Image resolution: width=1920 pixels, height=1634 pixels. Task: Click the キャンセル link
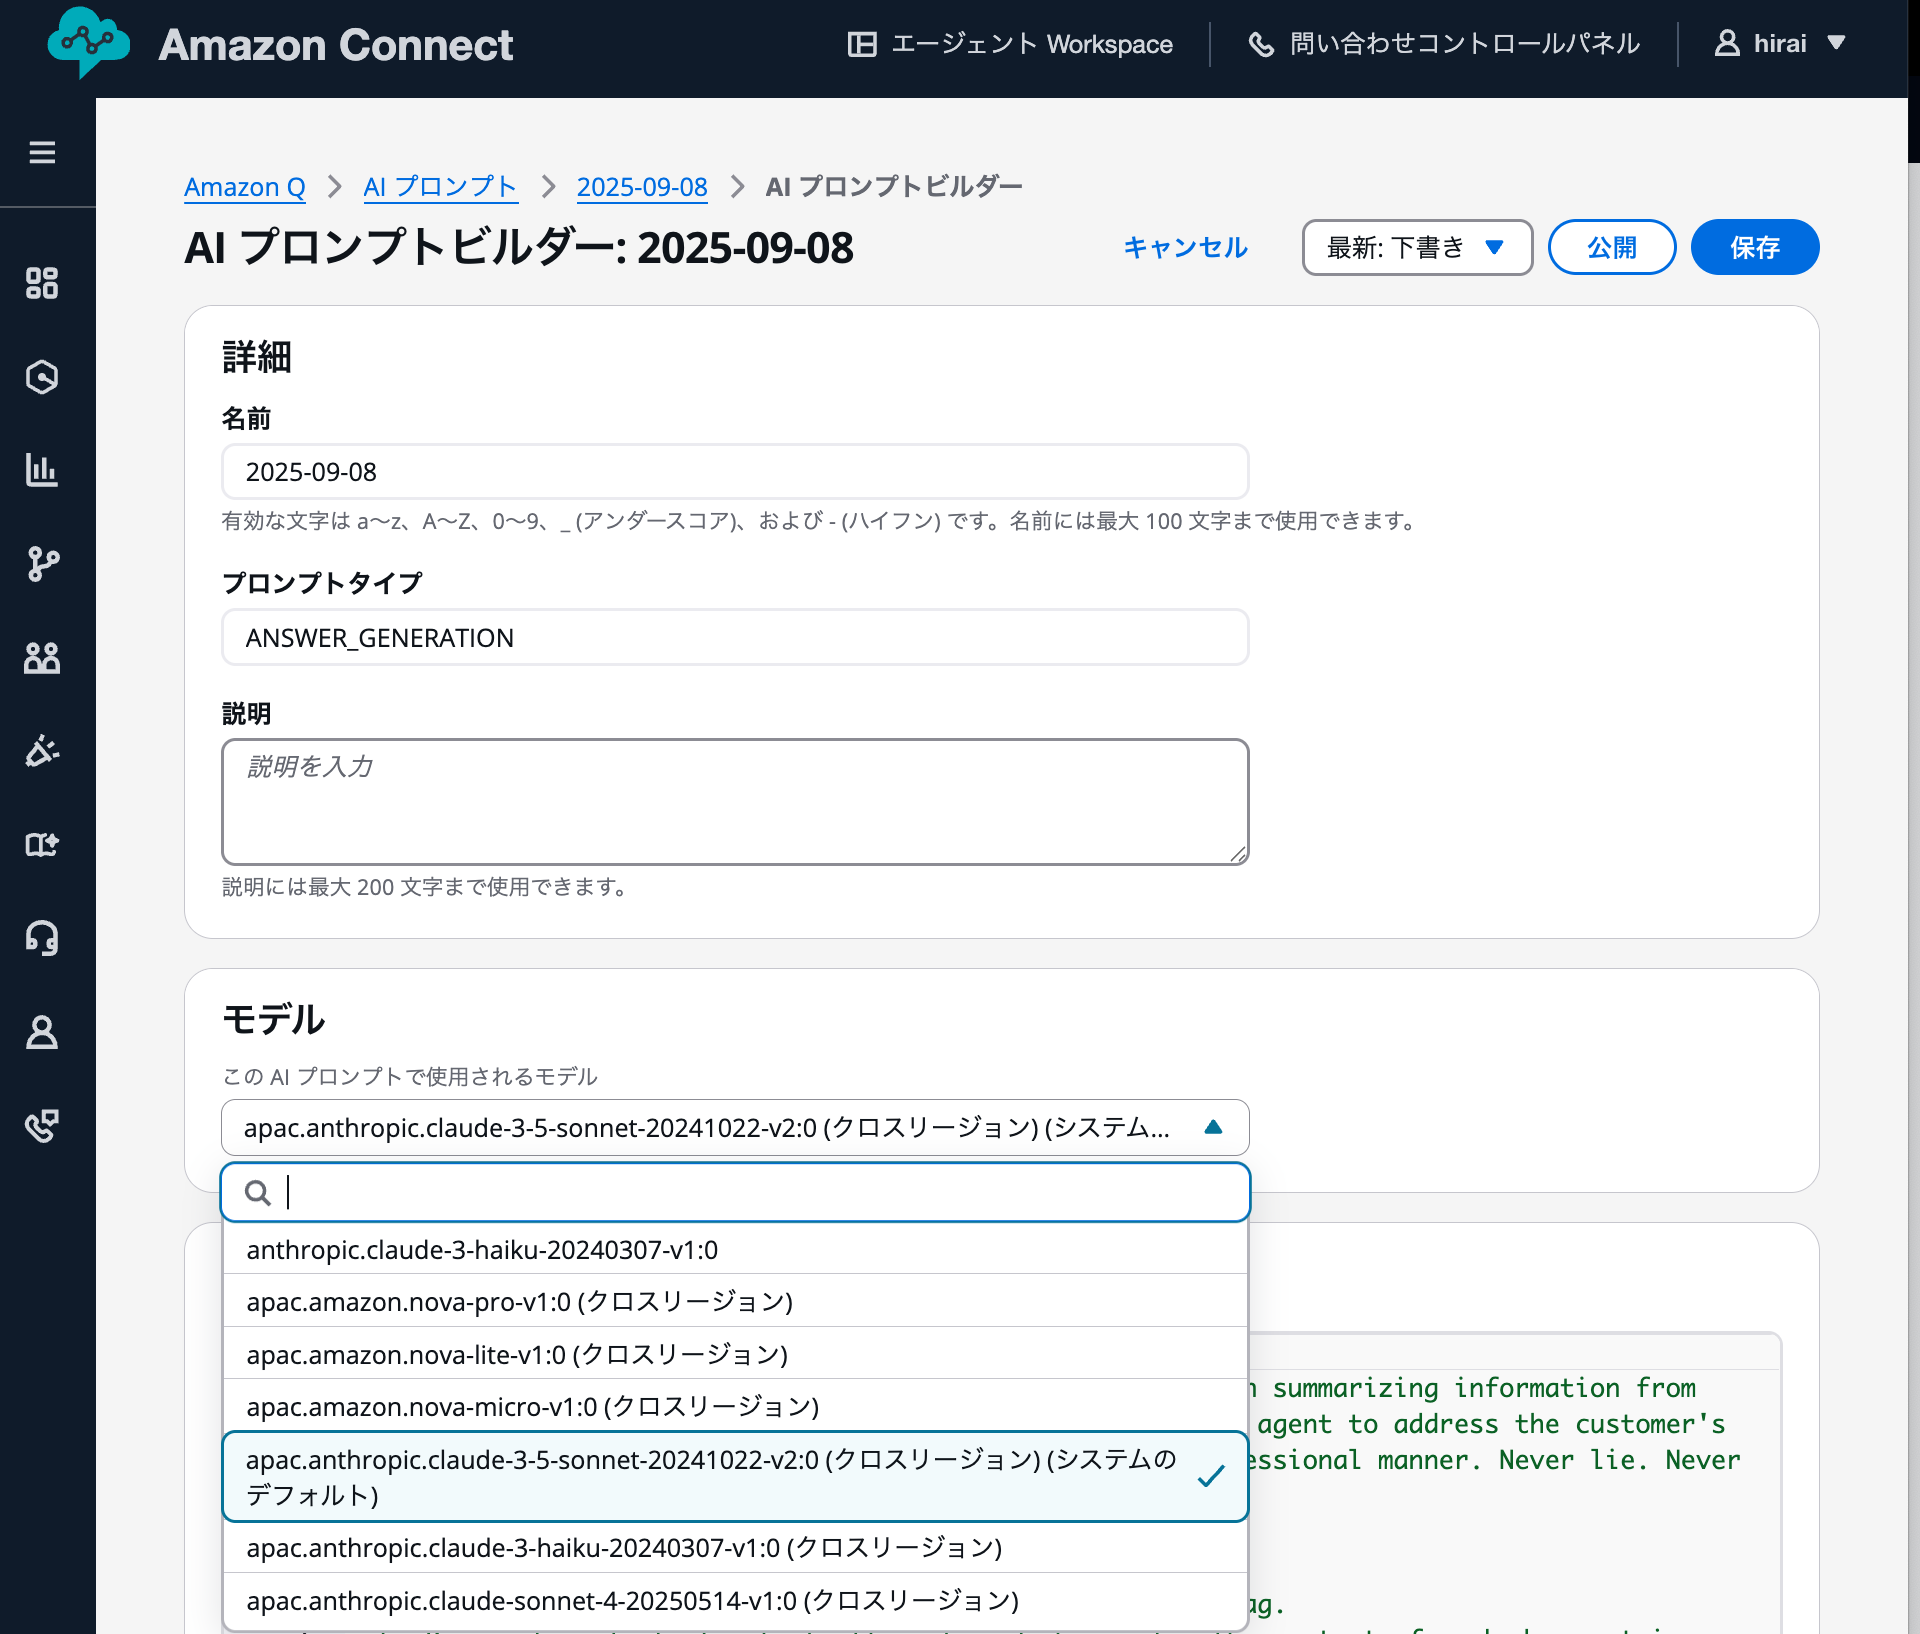[x=1185, y=247]
